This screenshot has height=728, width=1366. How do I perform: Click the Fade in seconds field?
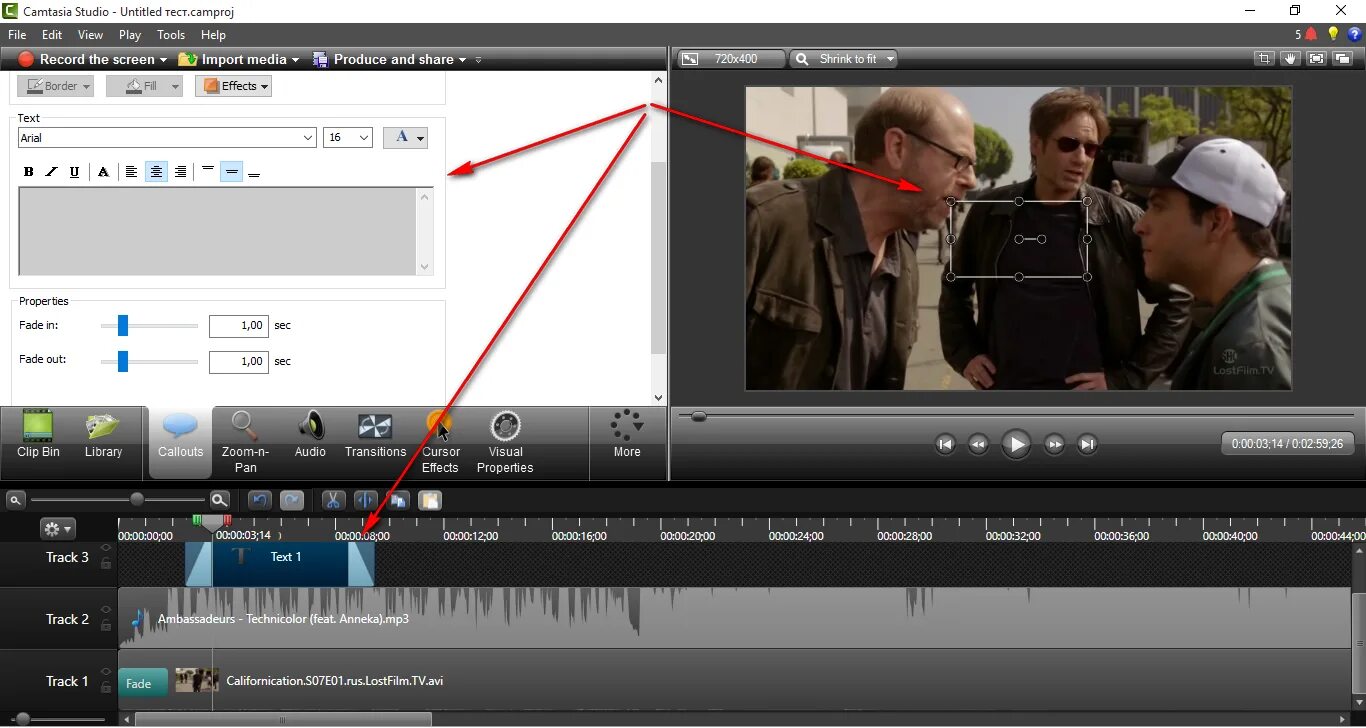239,325
